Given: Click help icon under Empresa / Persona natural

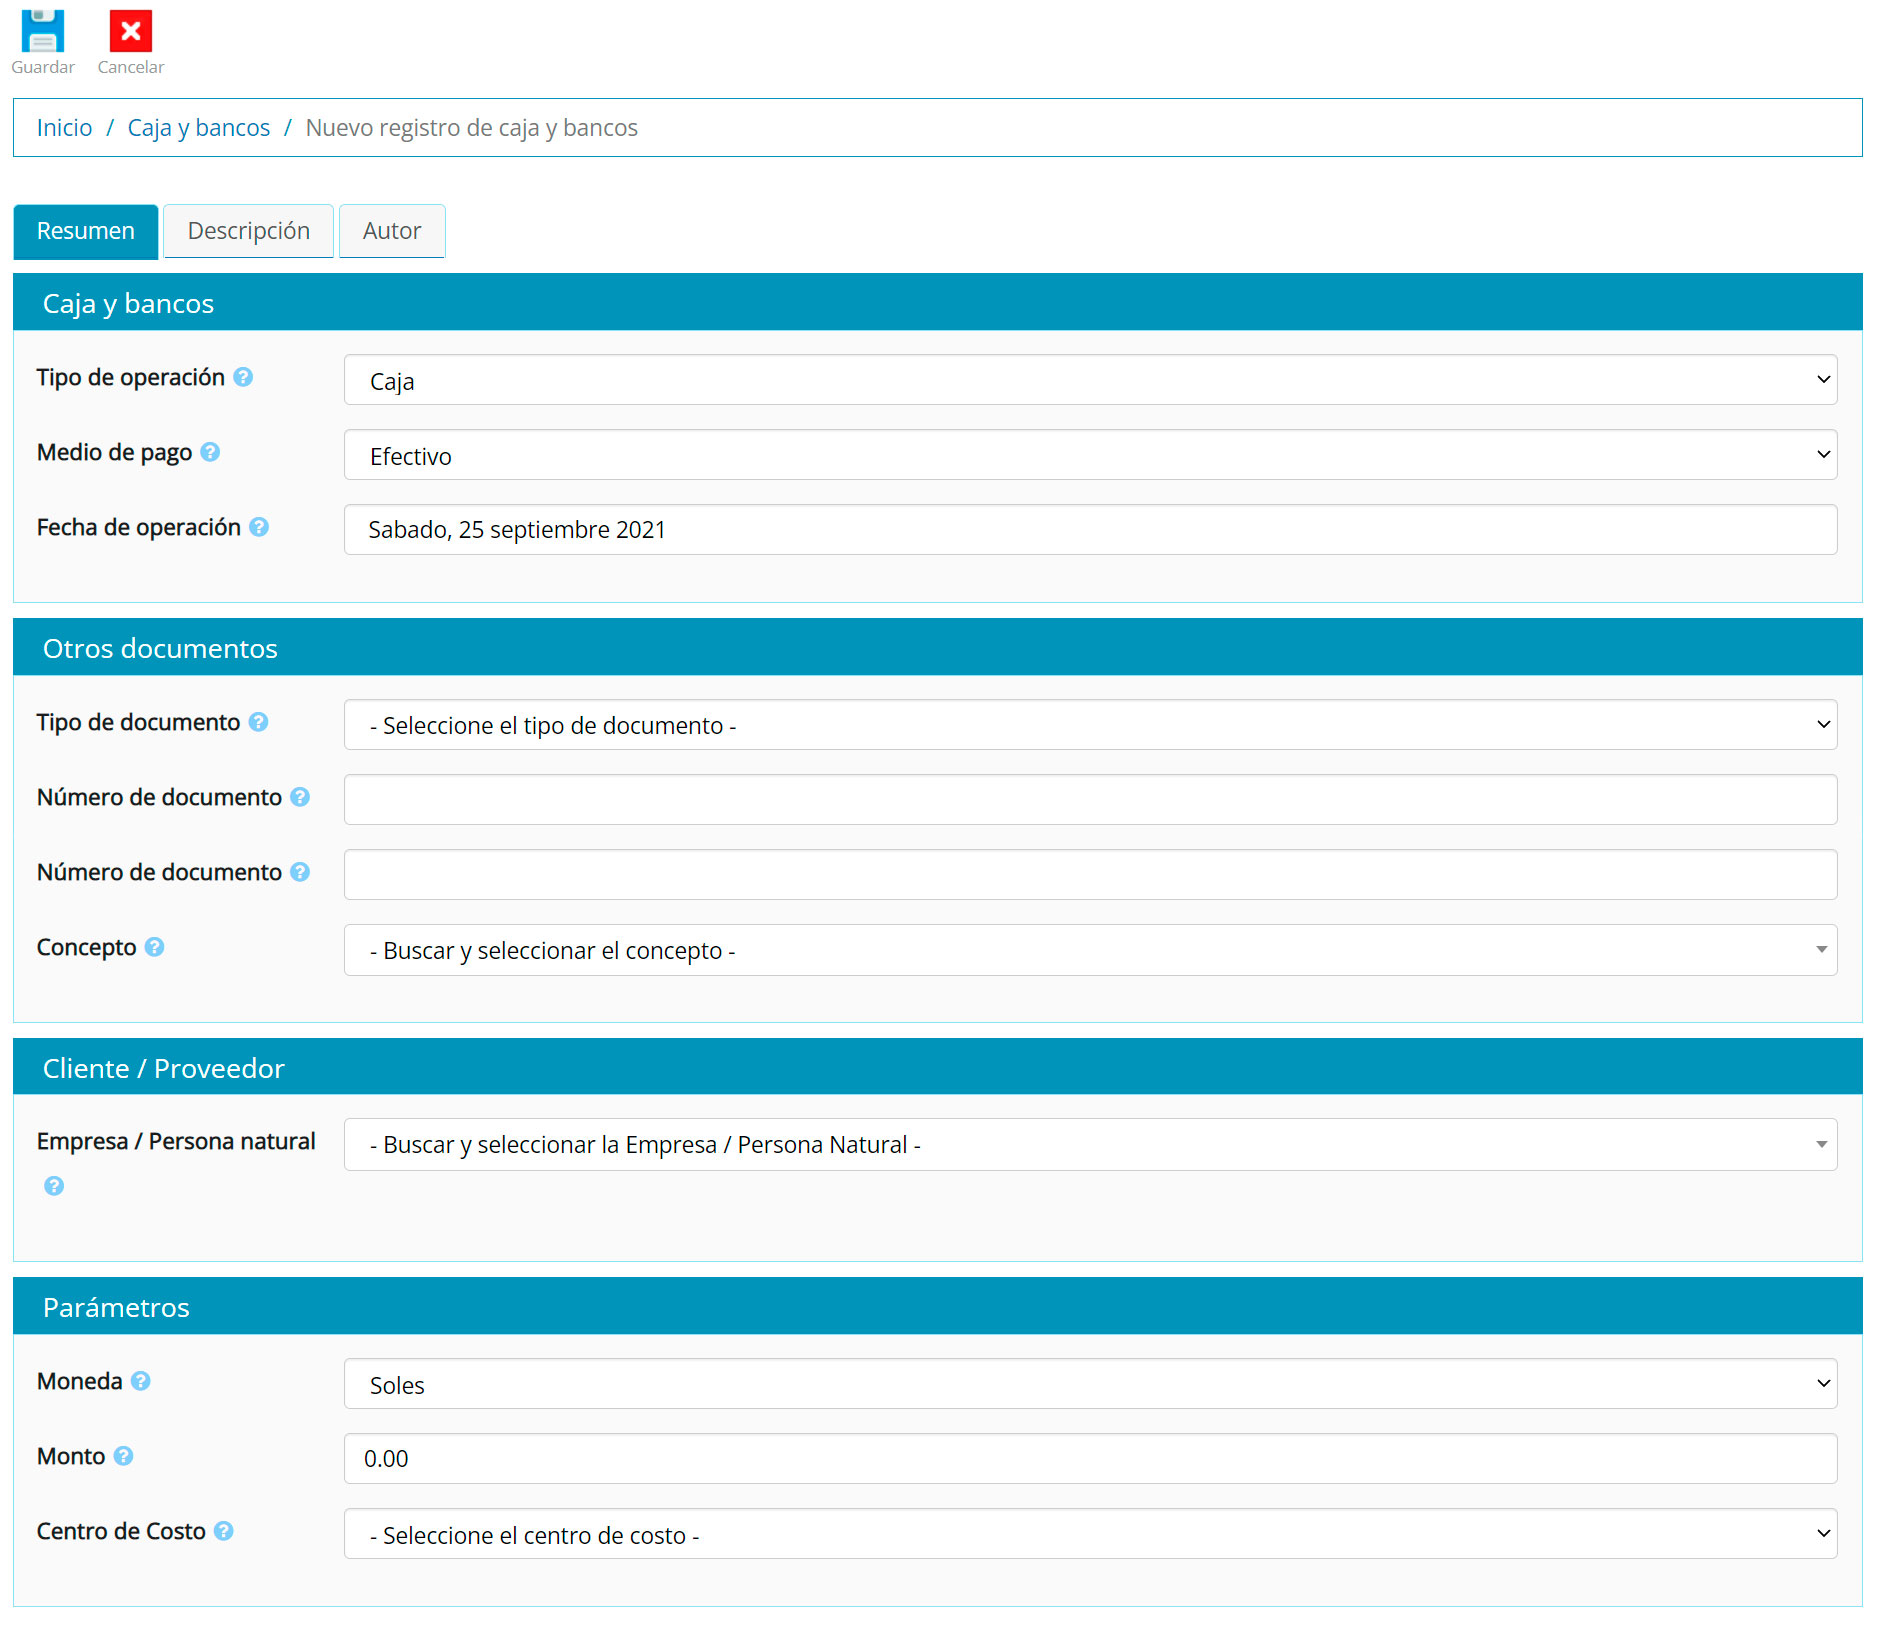Looking at the screenshot, I should 54,1186.
